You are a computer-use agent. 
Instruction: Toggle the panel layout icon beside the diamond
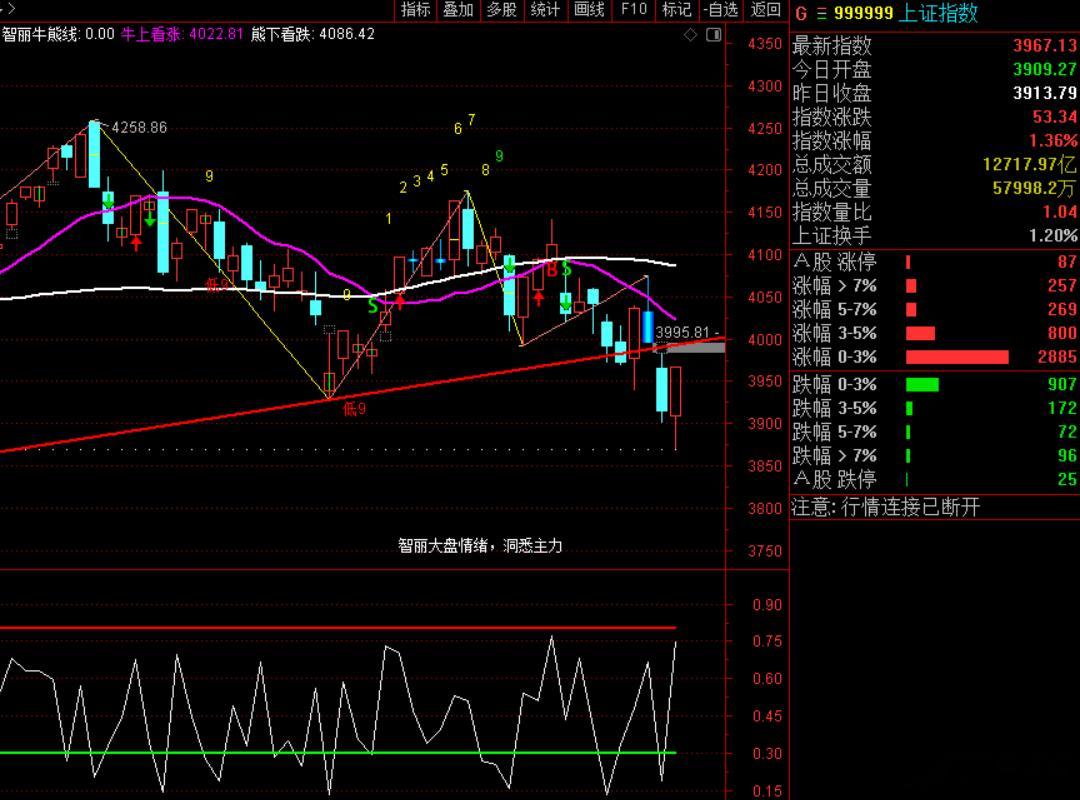pos(714,34)
